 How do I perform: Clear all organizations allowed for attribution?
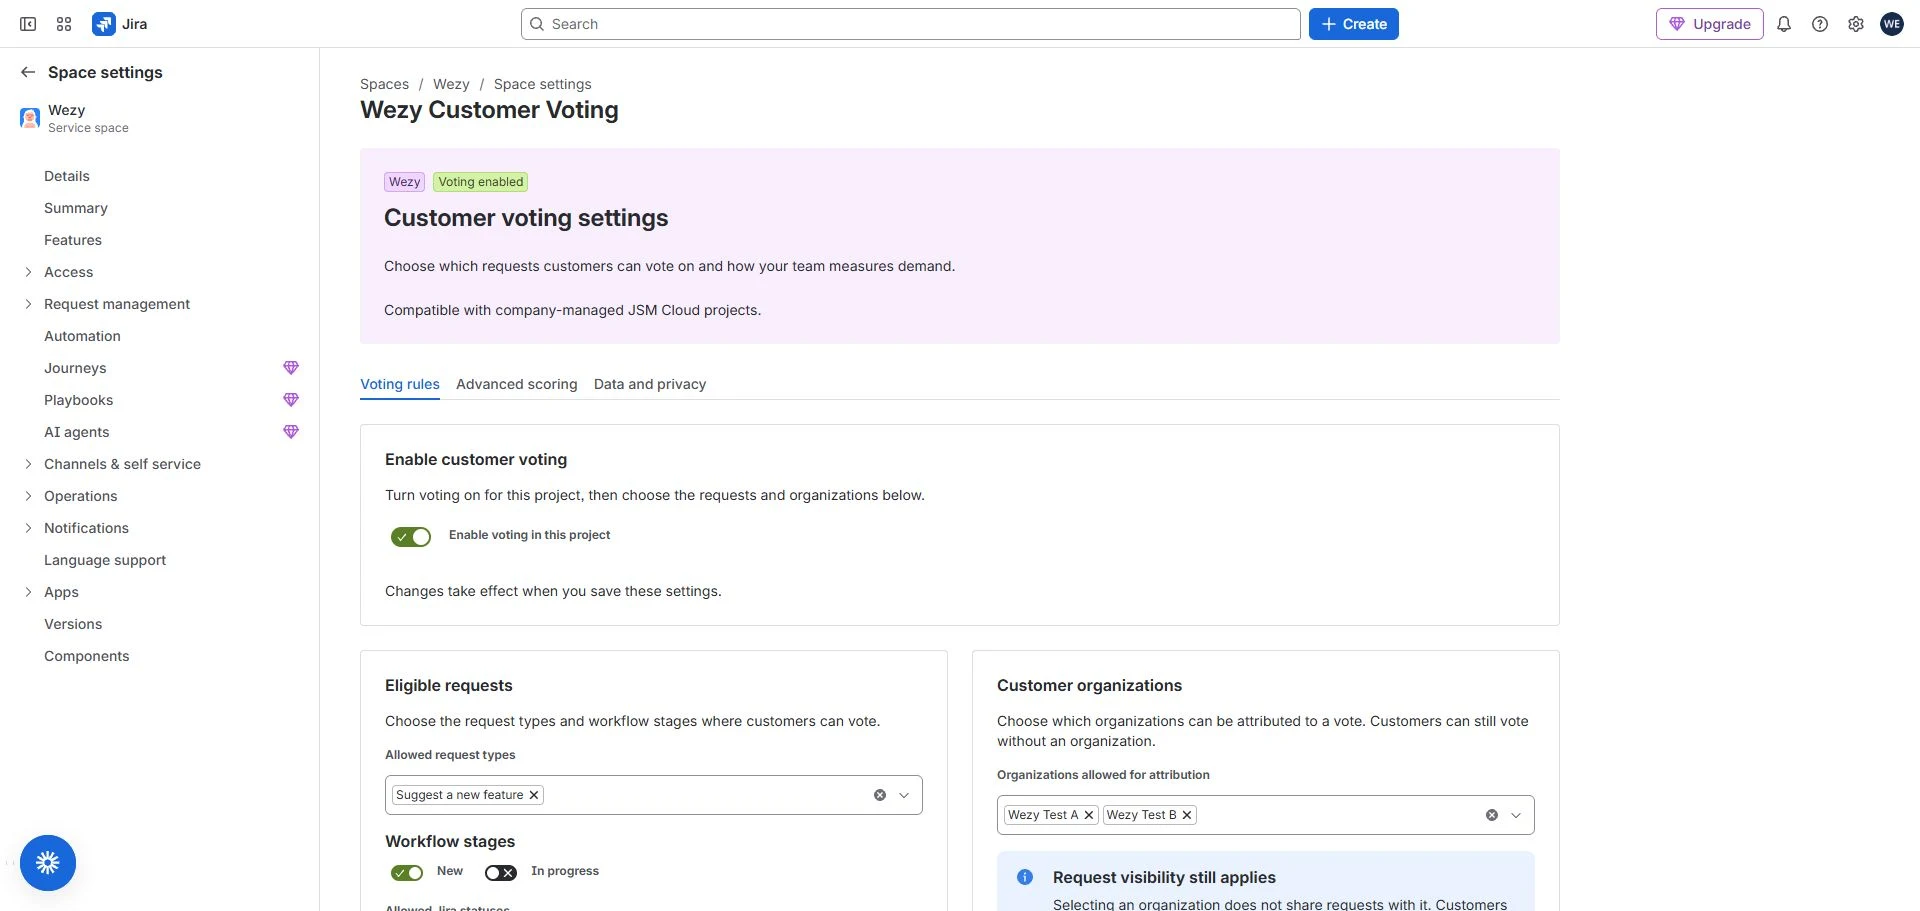1492,815
